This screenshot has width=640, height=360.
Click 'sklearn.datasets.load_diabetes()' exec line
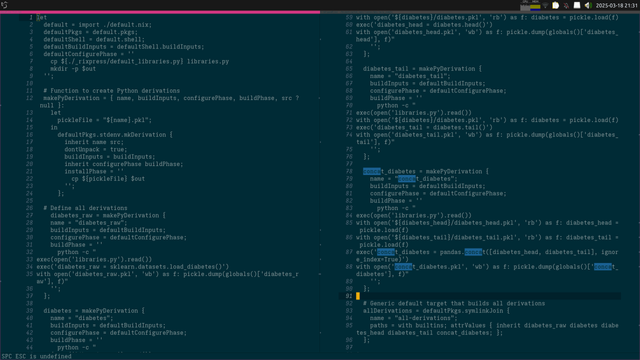133,267
